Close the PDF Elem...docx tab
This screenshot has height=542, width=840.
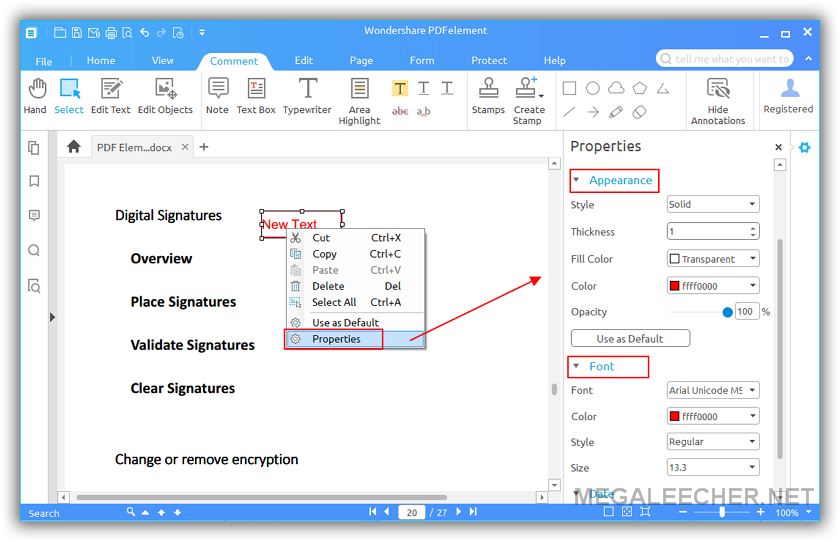(x=185, y=147)
